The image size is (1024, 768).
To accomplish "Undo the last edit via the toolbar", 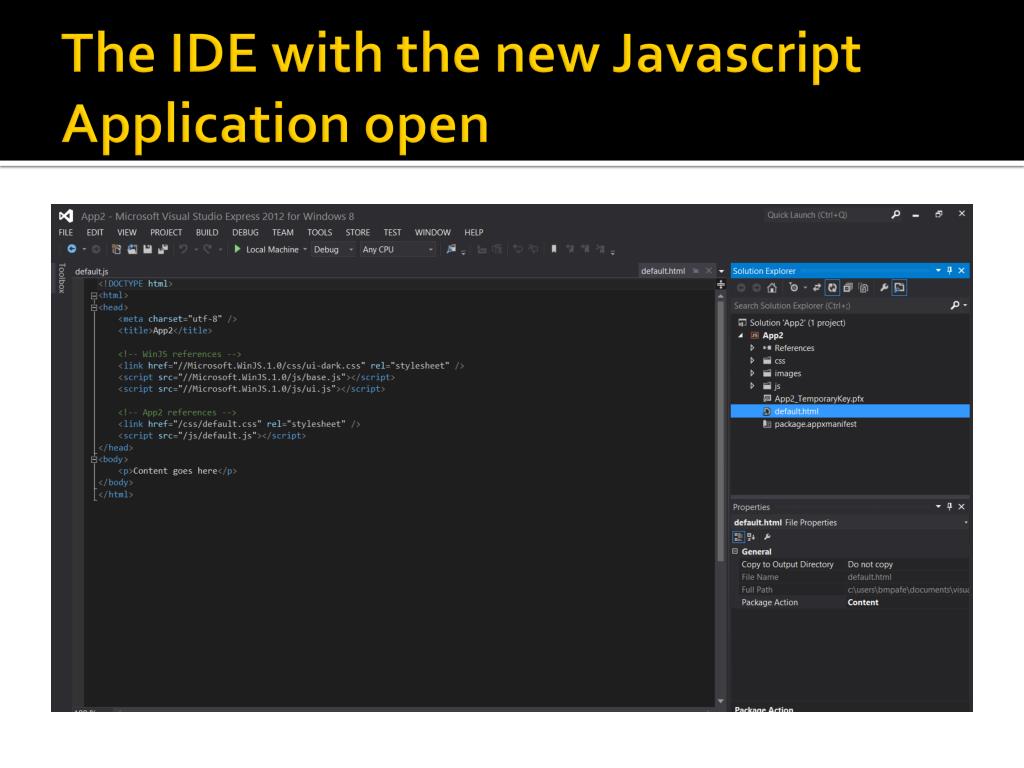I will 184,249.
